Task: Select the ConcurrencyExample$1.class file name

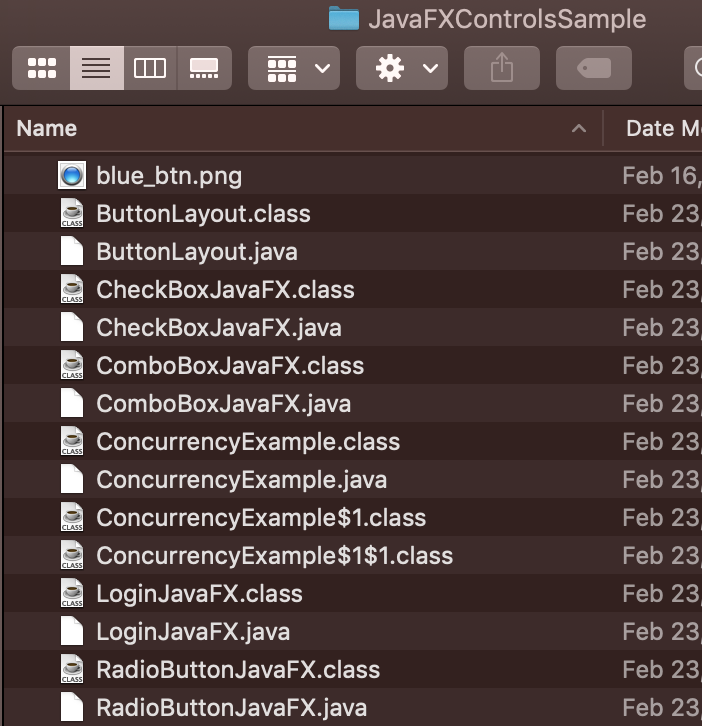Action: pyautogui.click(x=261, y=518)
